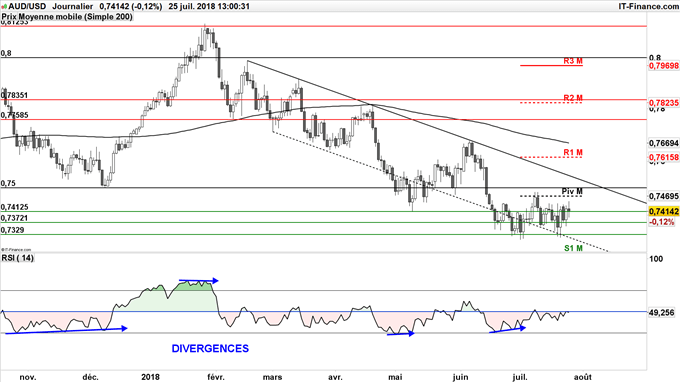Screen dimensions: 680x382
Task: Click the R3 M pivot label
Action: (573, 61)
